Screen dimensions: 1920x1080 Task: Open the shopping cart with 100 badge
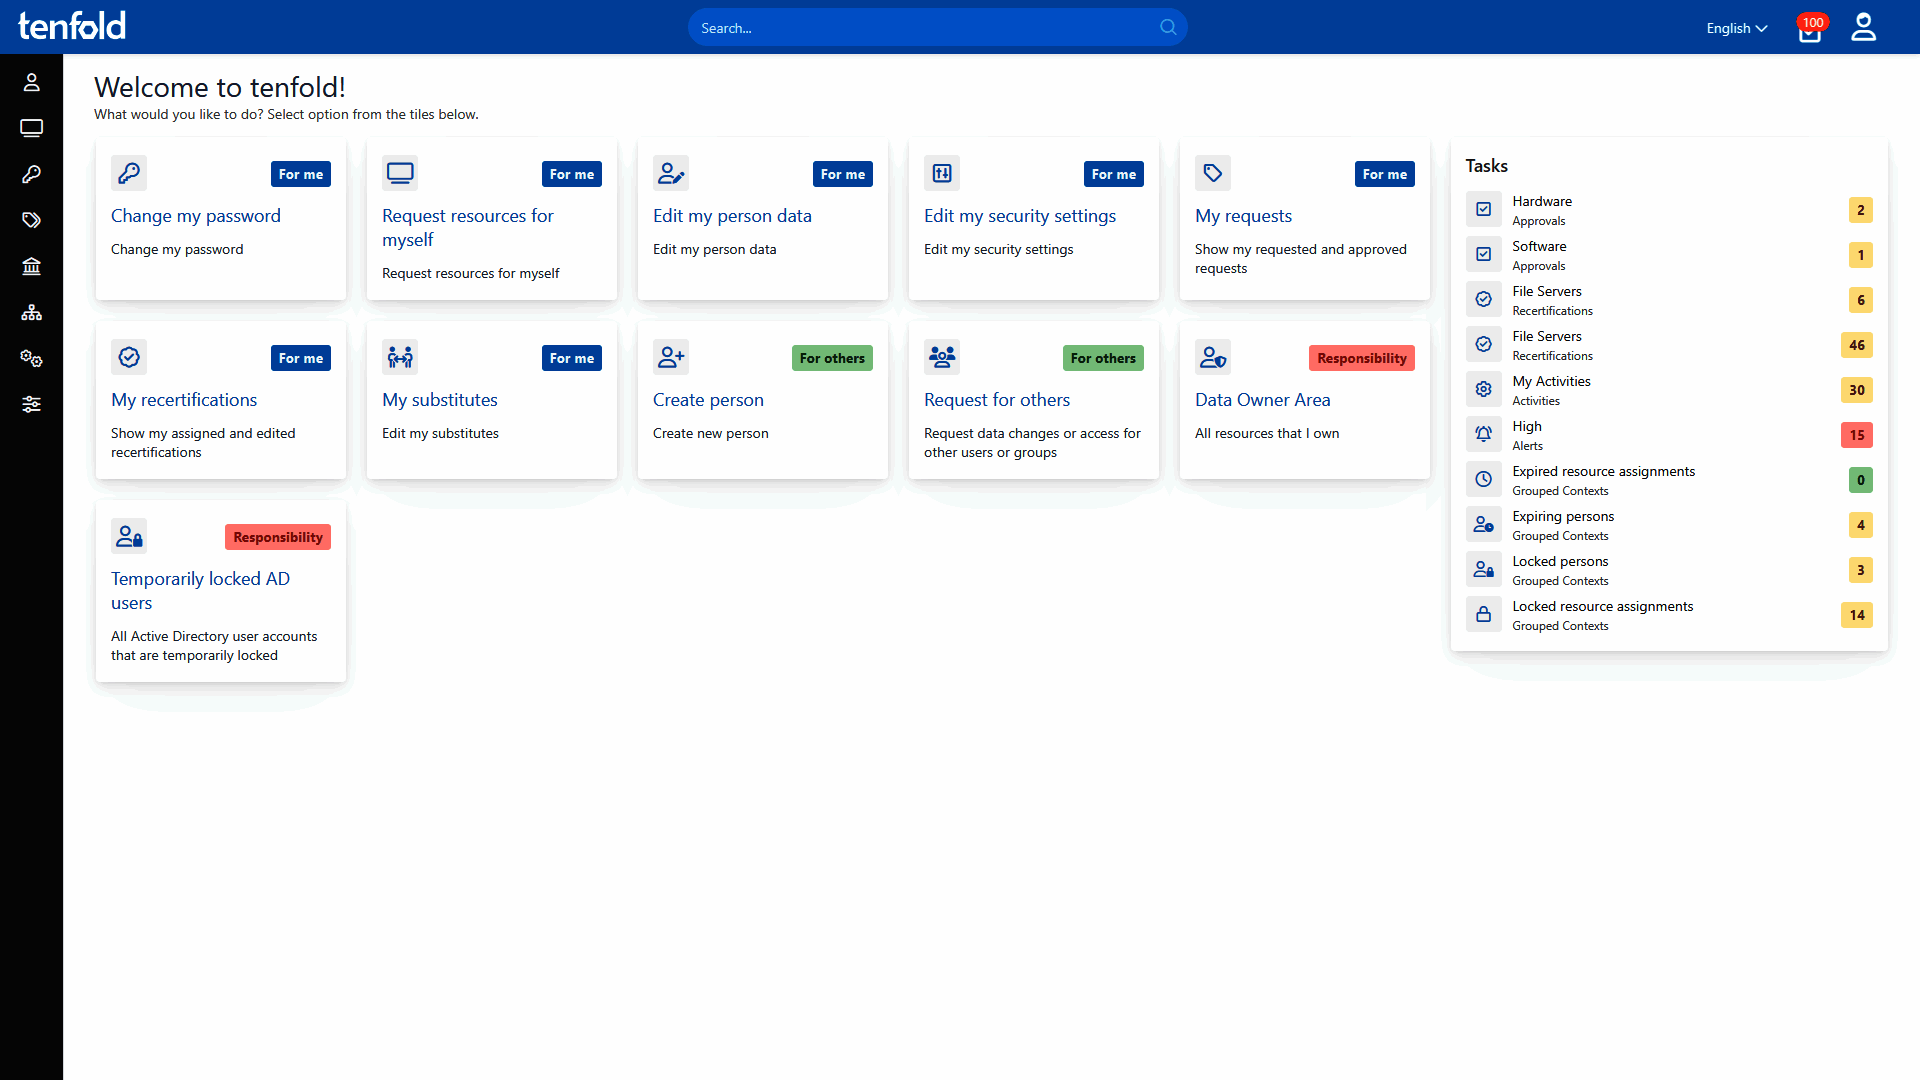coord(1810,30)
